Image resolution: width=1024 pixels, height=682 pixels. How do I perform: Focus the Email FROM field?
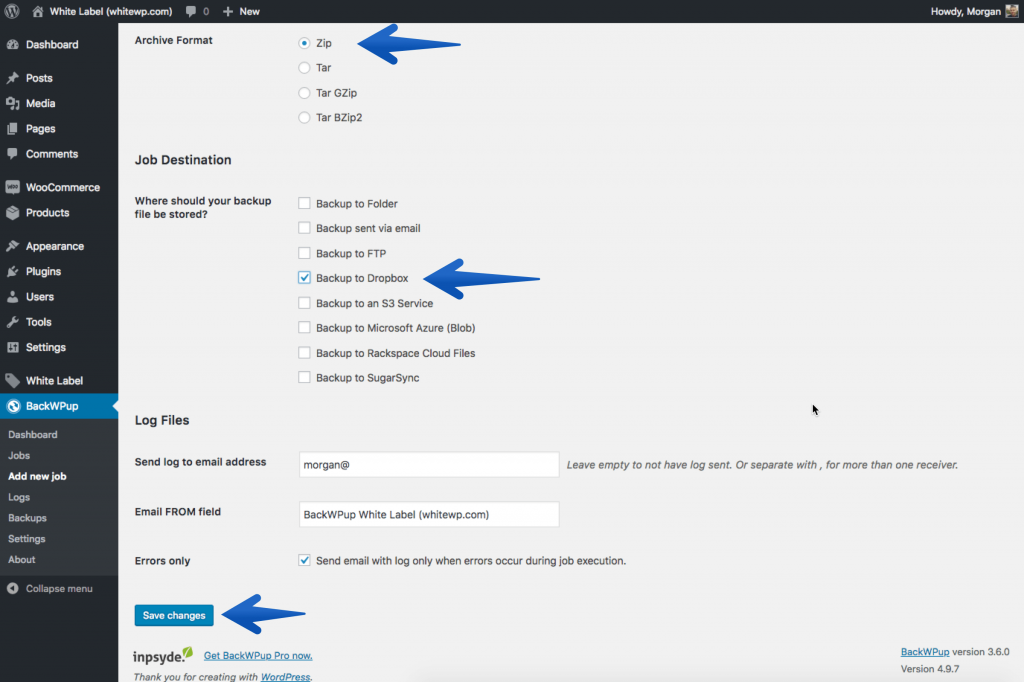[429, 514]
